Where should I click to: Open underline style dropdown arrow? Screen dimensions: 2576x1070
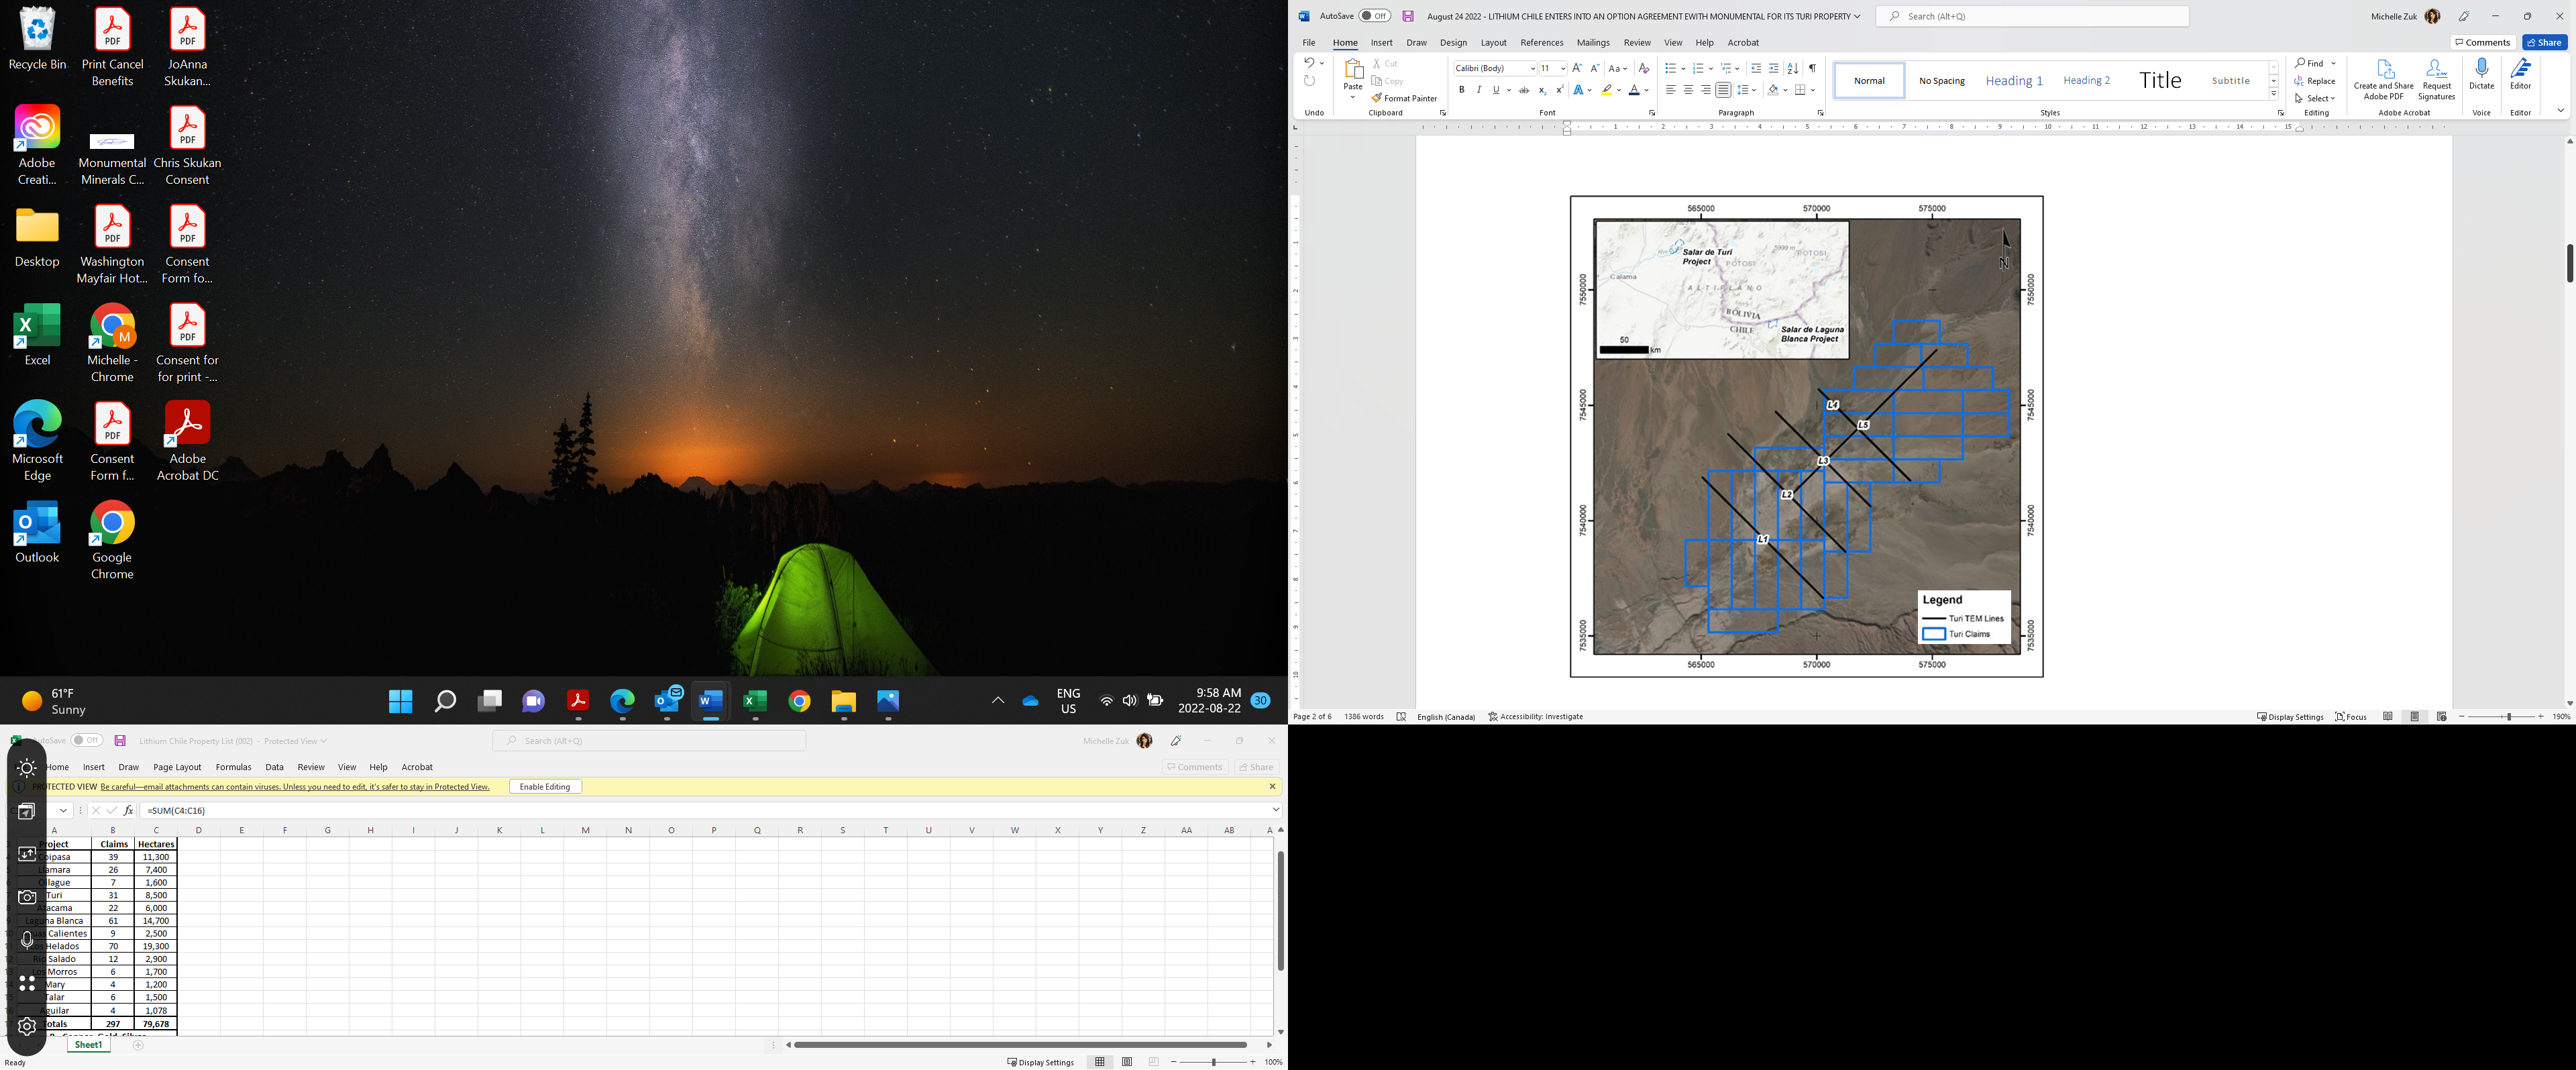point(1508,90)
